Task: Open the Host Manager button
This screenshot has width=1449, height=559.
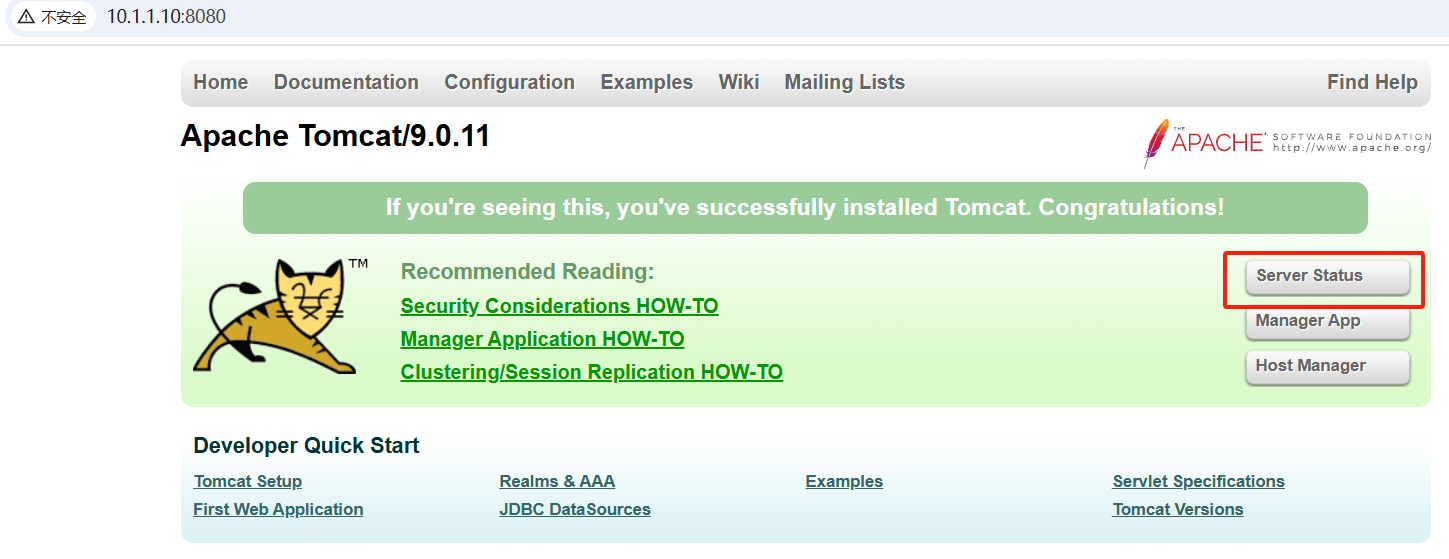Action: point(1328,366)
